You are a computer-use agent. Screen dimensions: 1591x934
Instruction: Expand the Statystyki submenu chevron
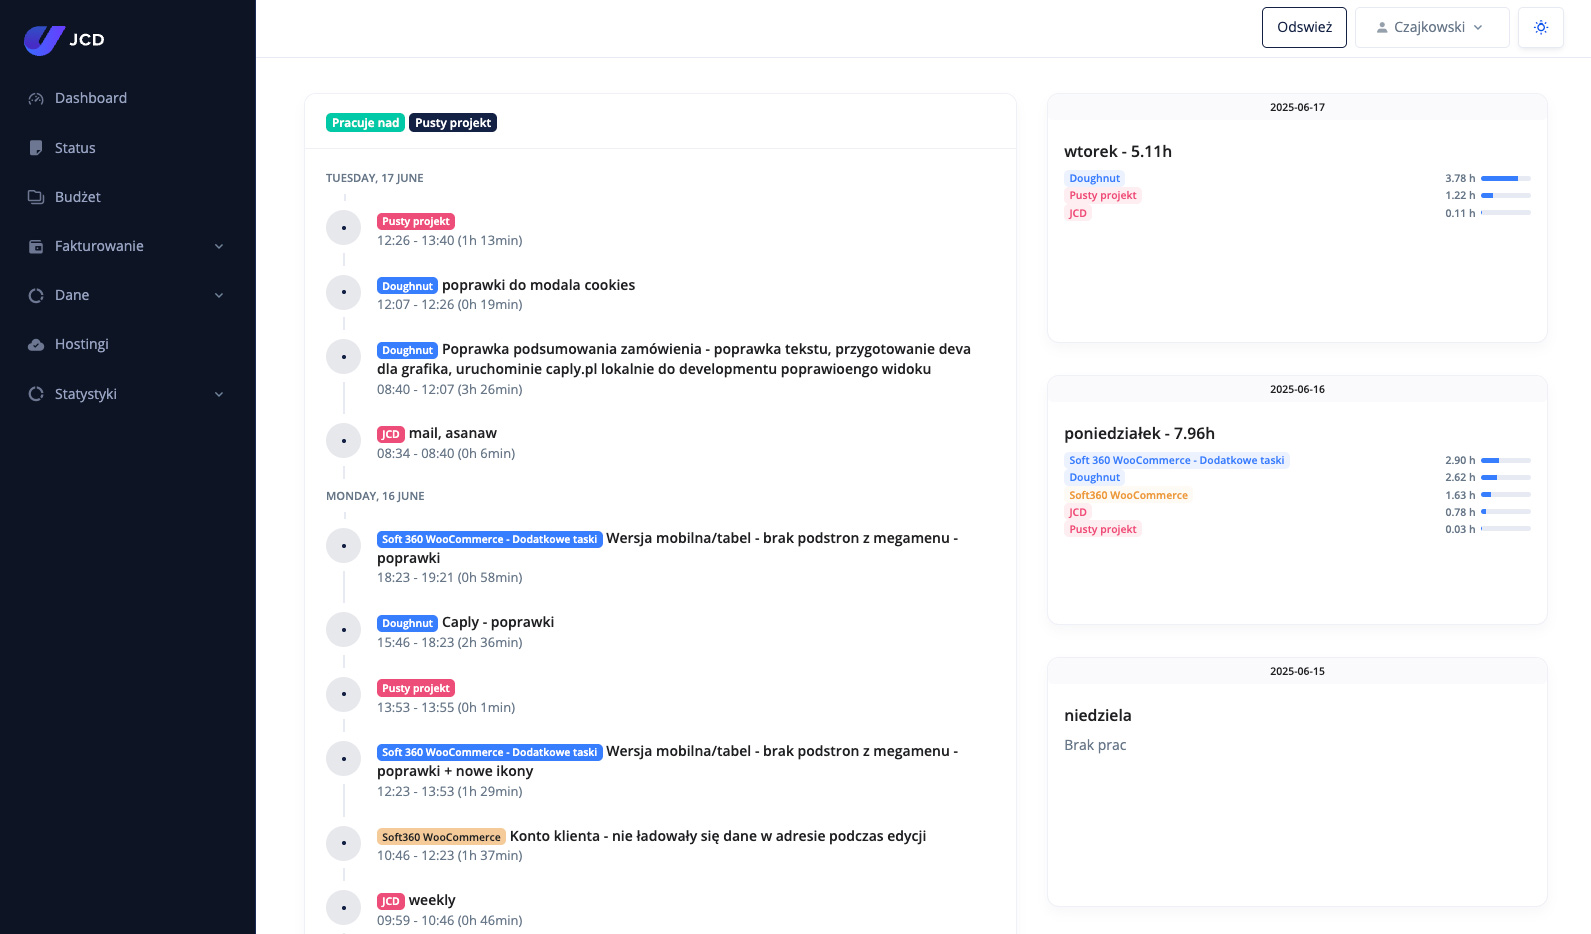pyautogui.click(x=219, y=395)
